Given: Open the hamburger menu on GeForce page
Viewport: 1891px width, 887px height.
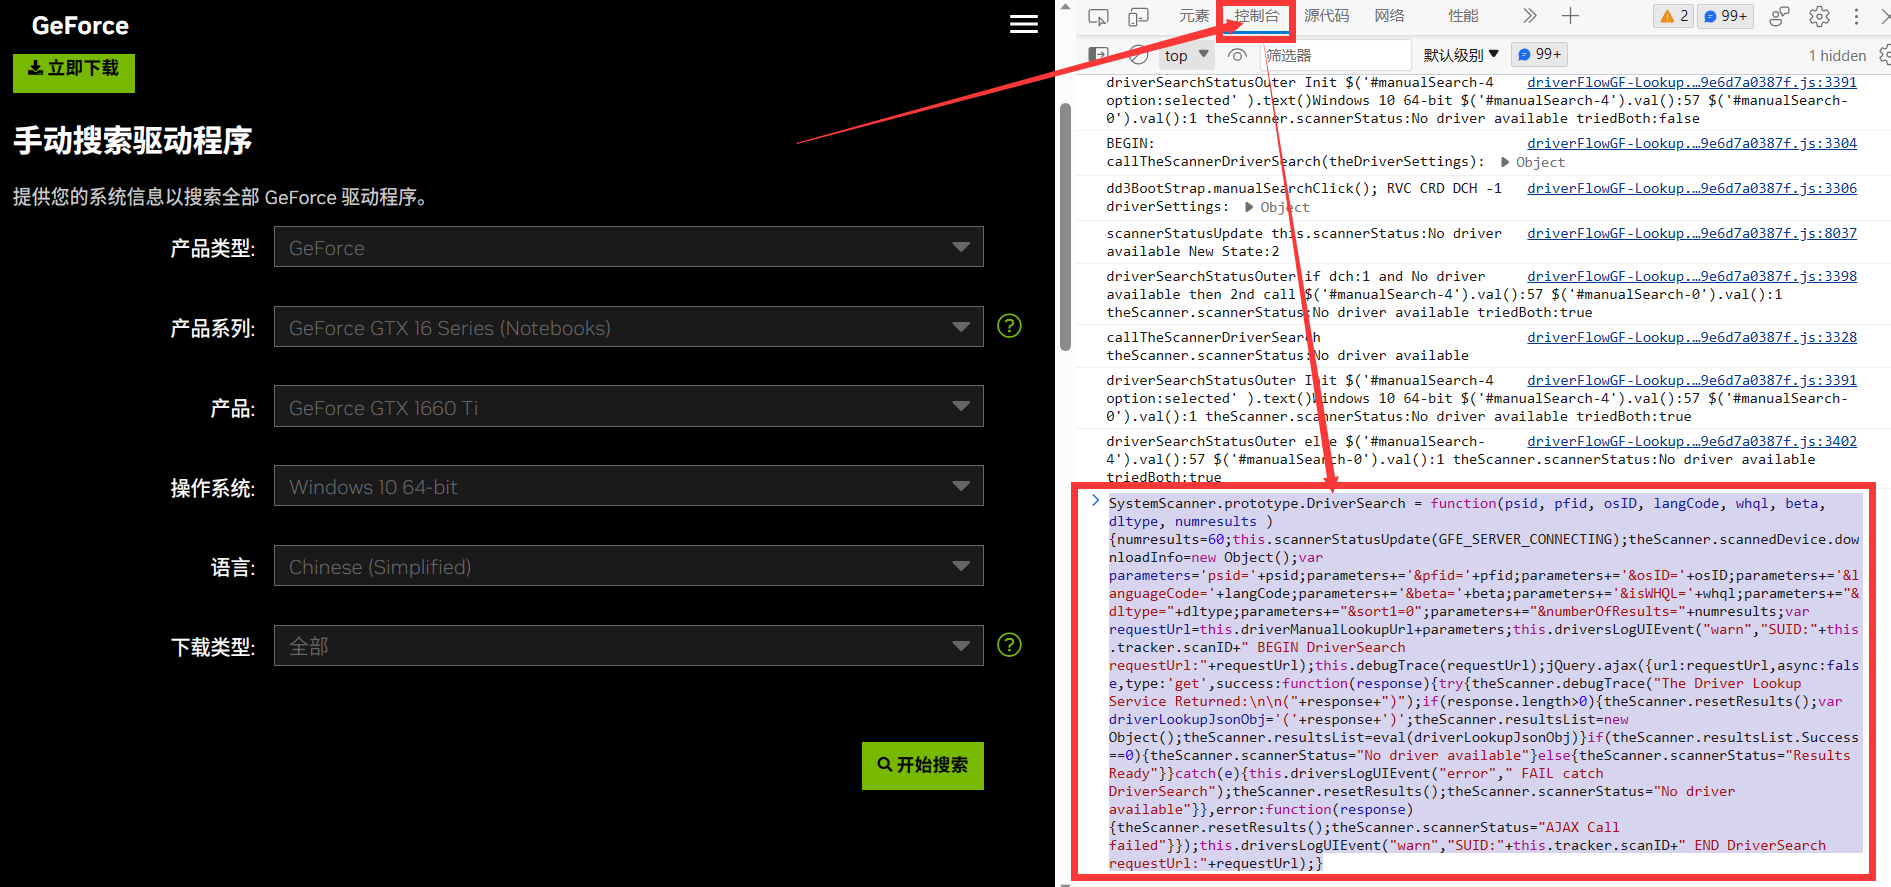Looking at the screenshot, I should [x=1023, y=24].
